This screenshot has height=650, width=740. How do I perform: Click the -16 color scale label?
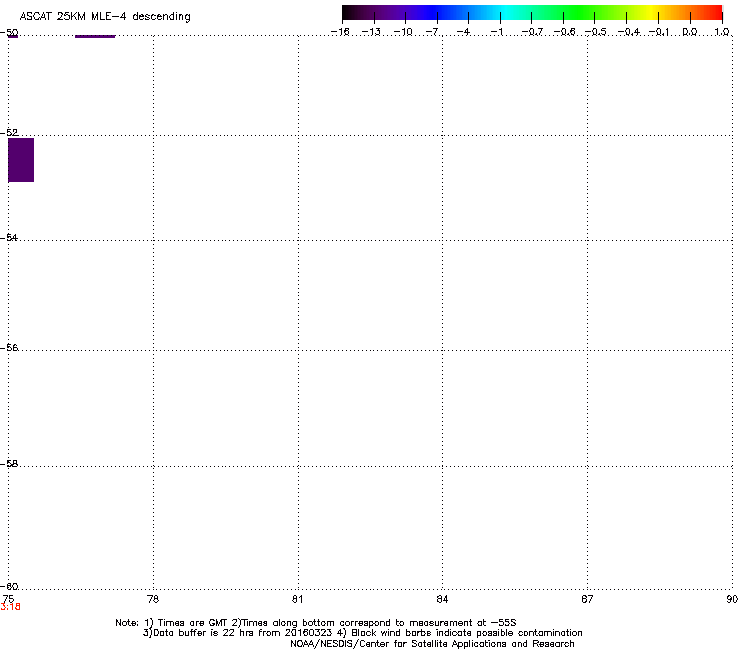[340, 32]
